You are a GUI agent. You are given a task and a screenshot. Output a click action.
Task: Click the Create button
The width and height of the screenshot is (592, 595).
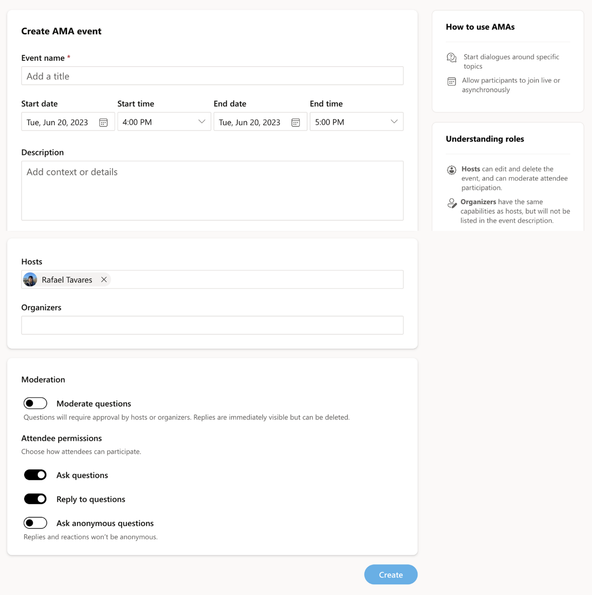pos(391,575)
